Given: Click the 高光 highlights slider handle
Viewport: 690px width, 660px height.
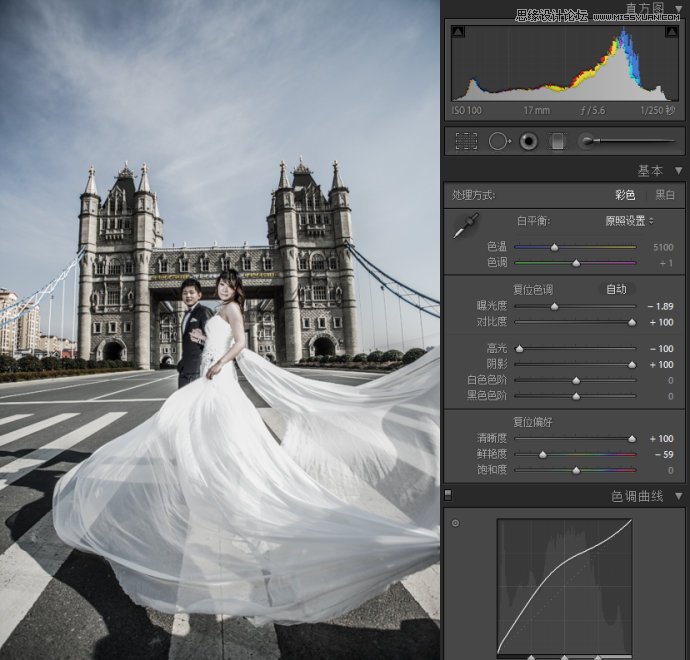Looking at the screenshot, I should [519, 349].
